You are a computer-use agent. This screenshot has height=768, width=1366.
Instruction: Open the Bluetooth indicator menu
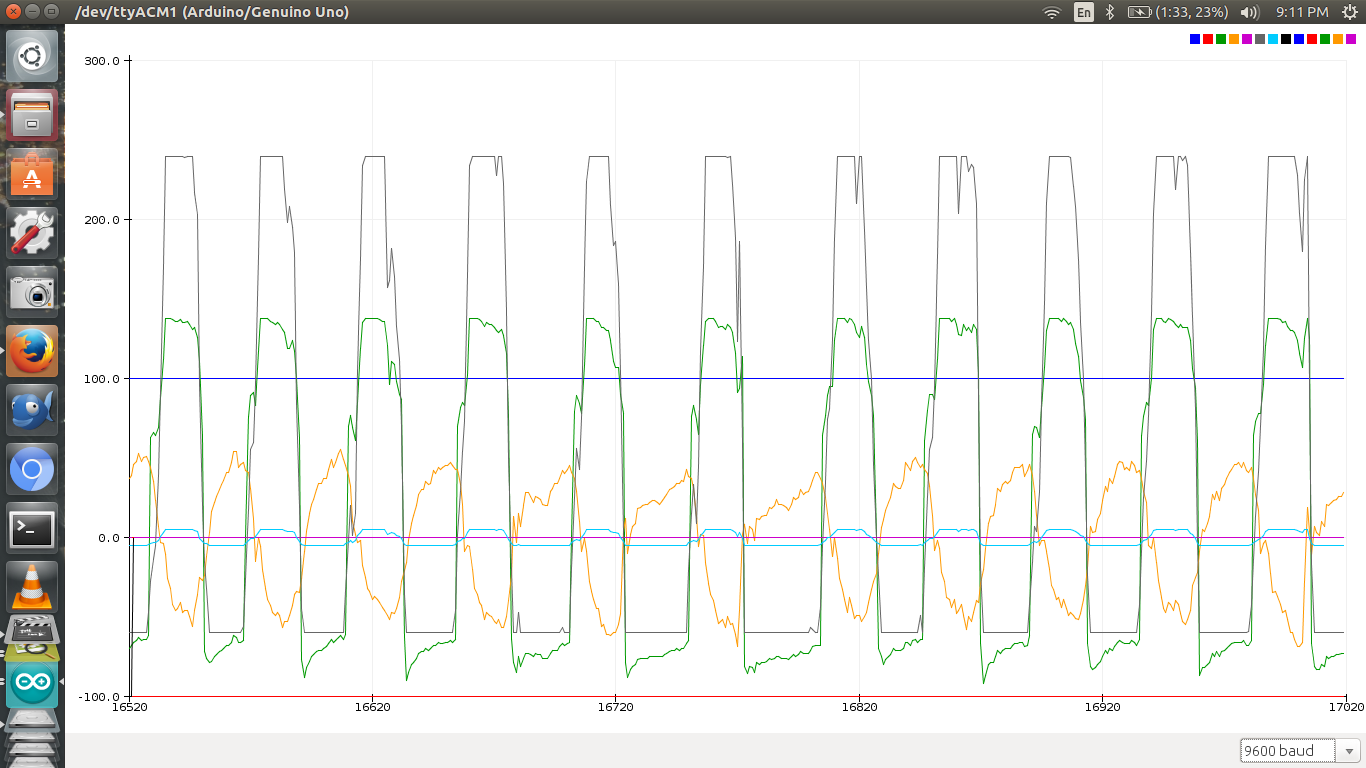[1110, 12]
